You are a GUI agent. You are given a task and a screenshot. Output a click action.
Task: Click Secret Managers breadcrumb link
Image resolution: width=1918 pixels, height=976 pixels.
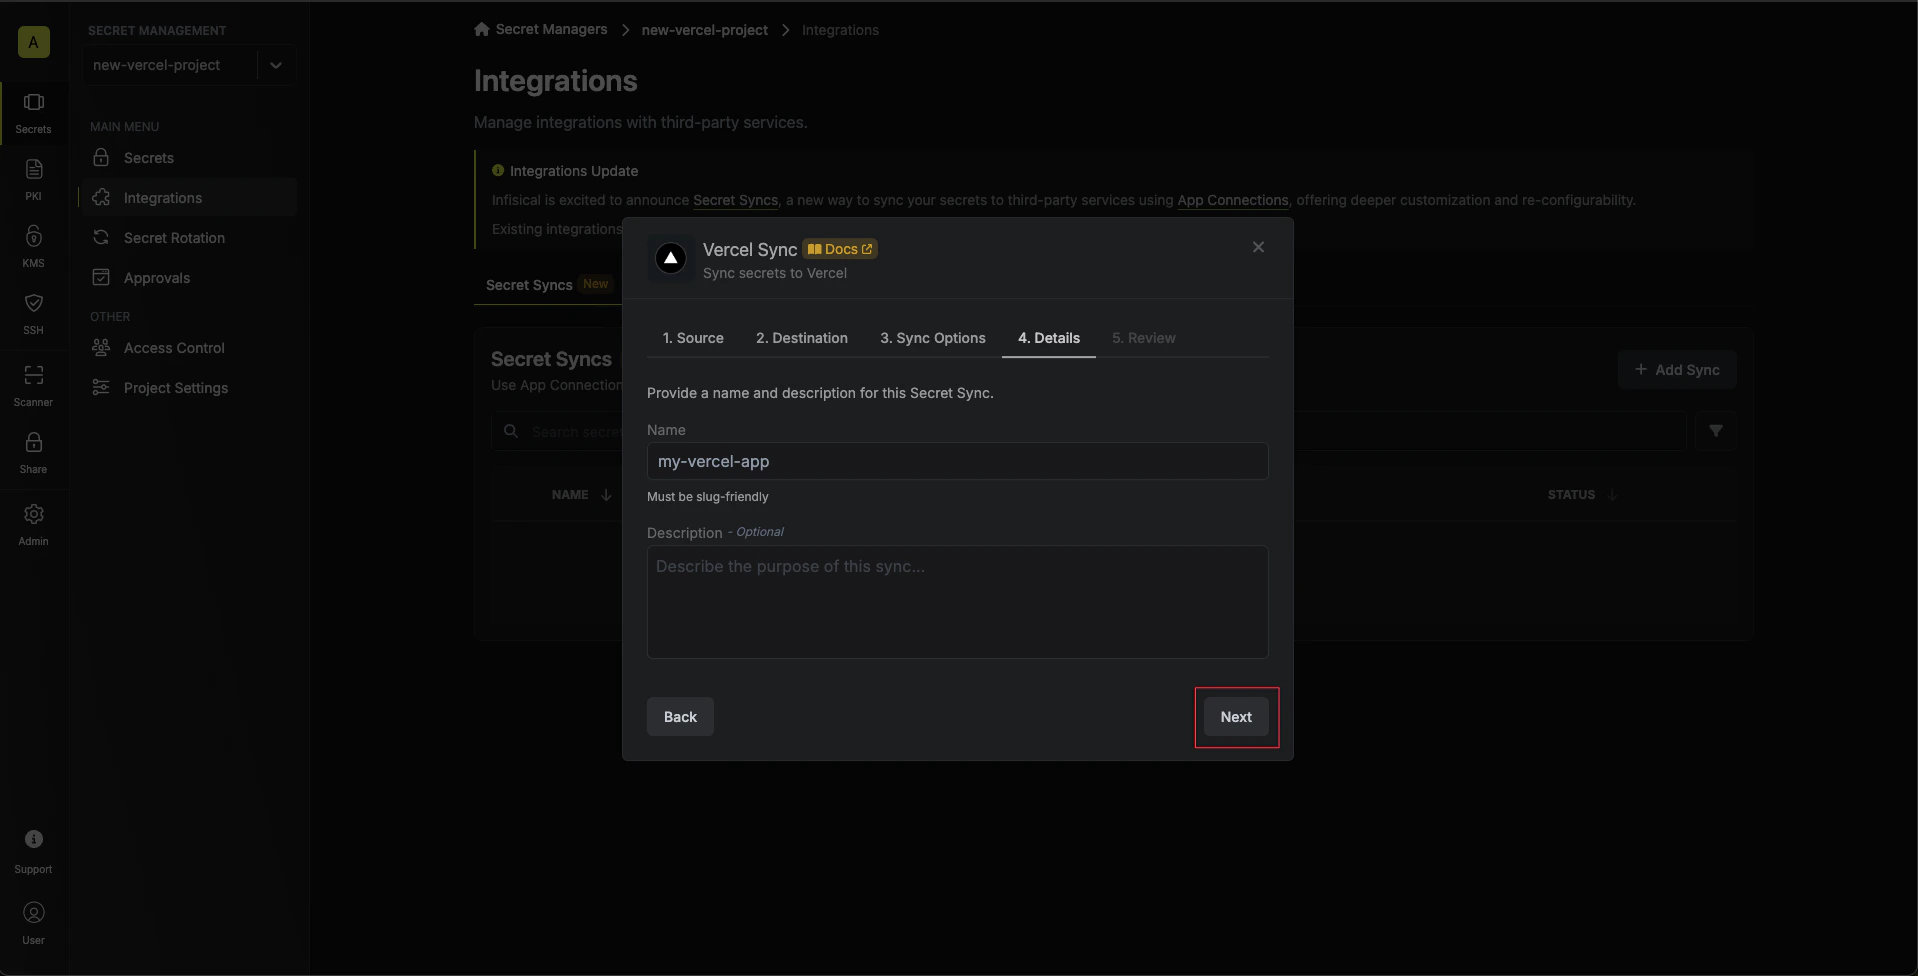(551, 29)
